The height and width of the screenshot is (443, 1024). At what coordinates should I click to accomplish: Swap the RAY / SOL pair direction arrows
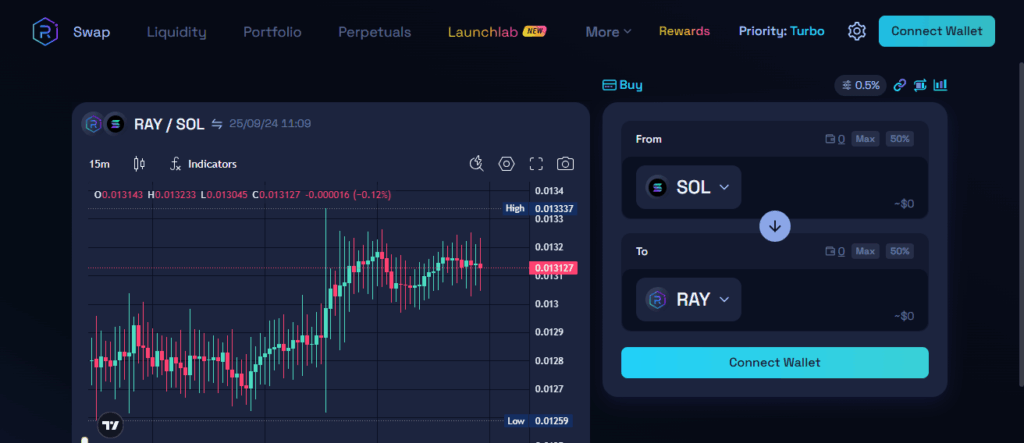click(x=217, y=124)
